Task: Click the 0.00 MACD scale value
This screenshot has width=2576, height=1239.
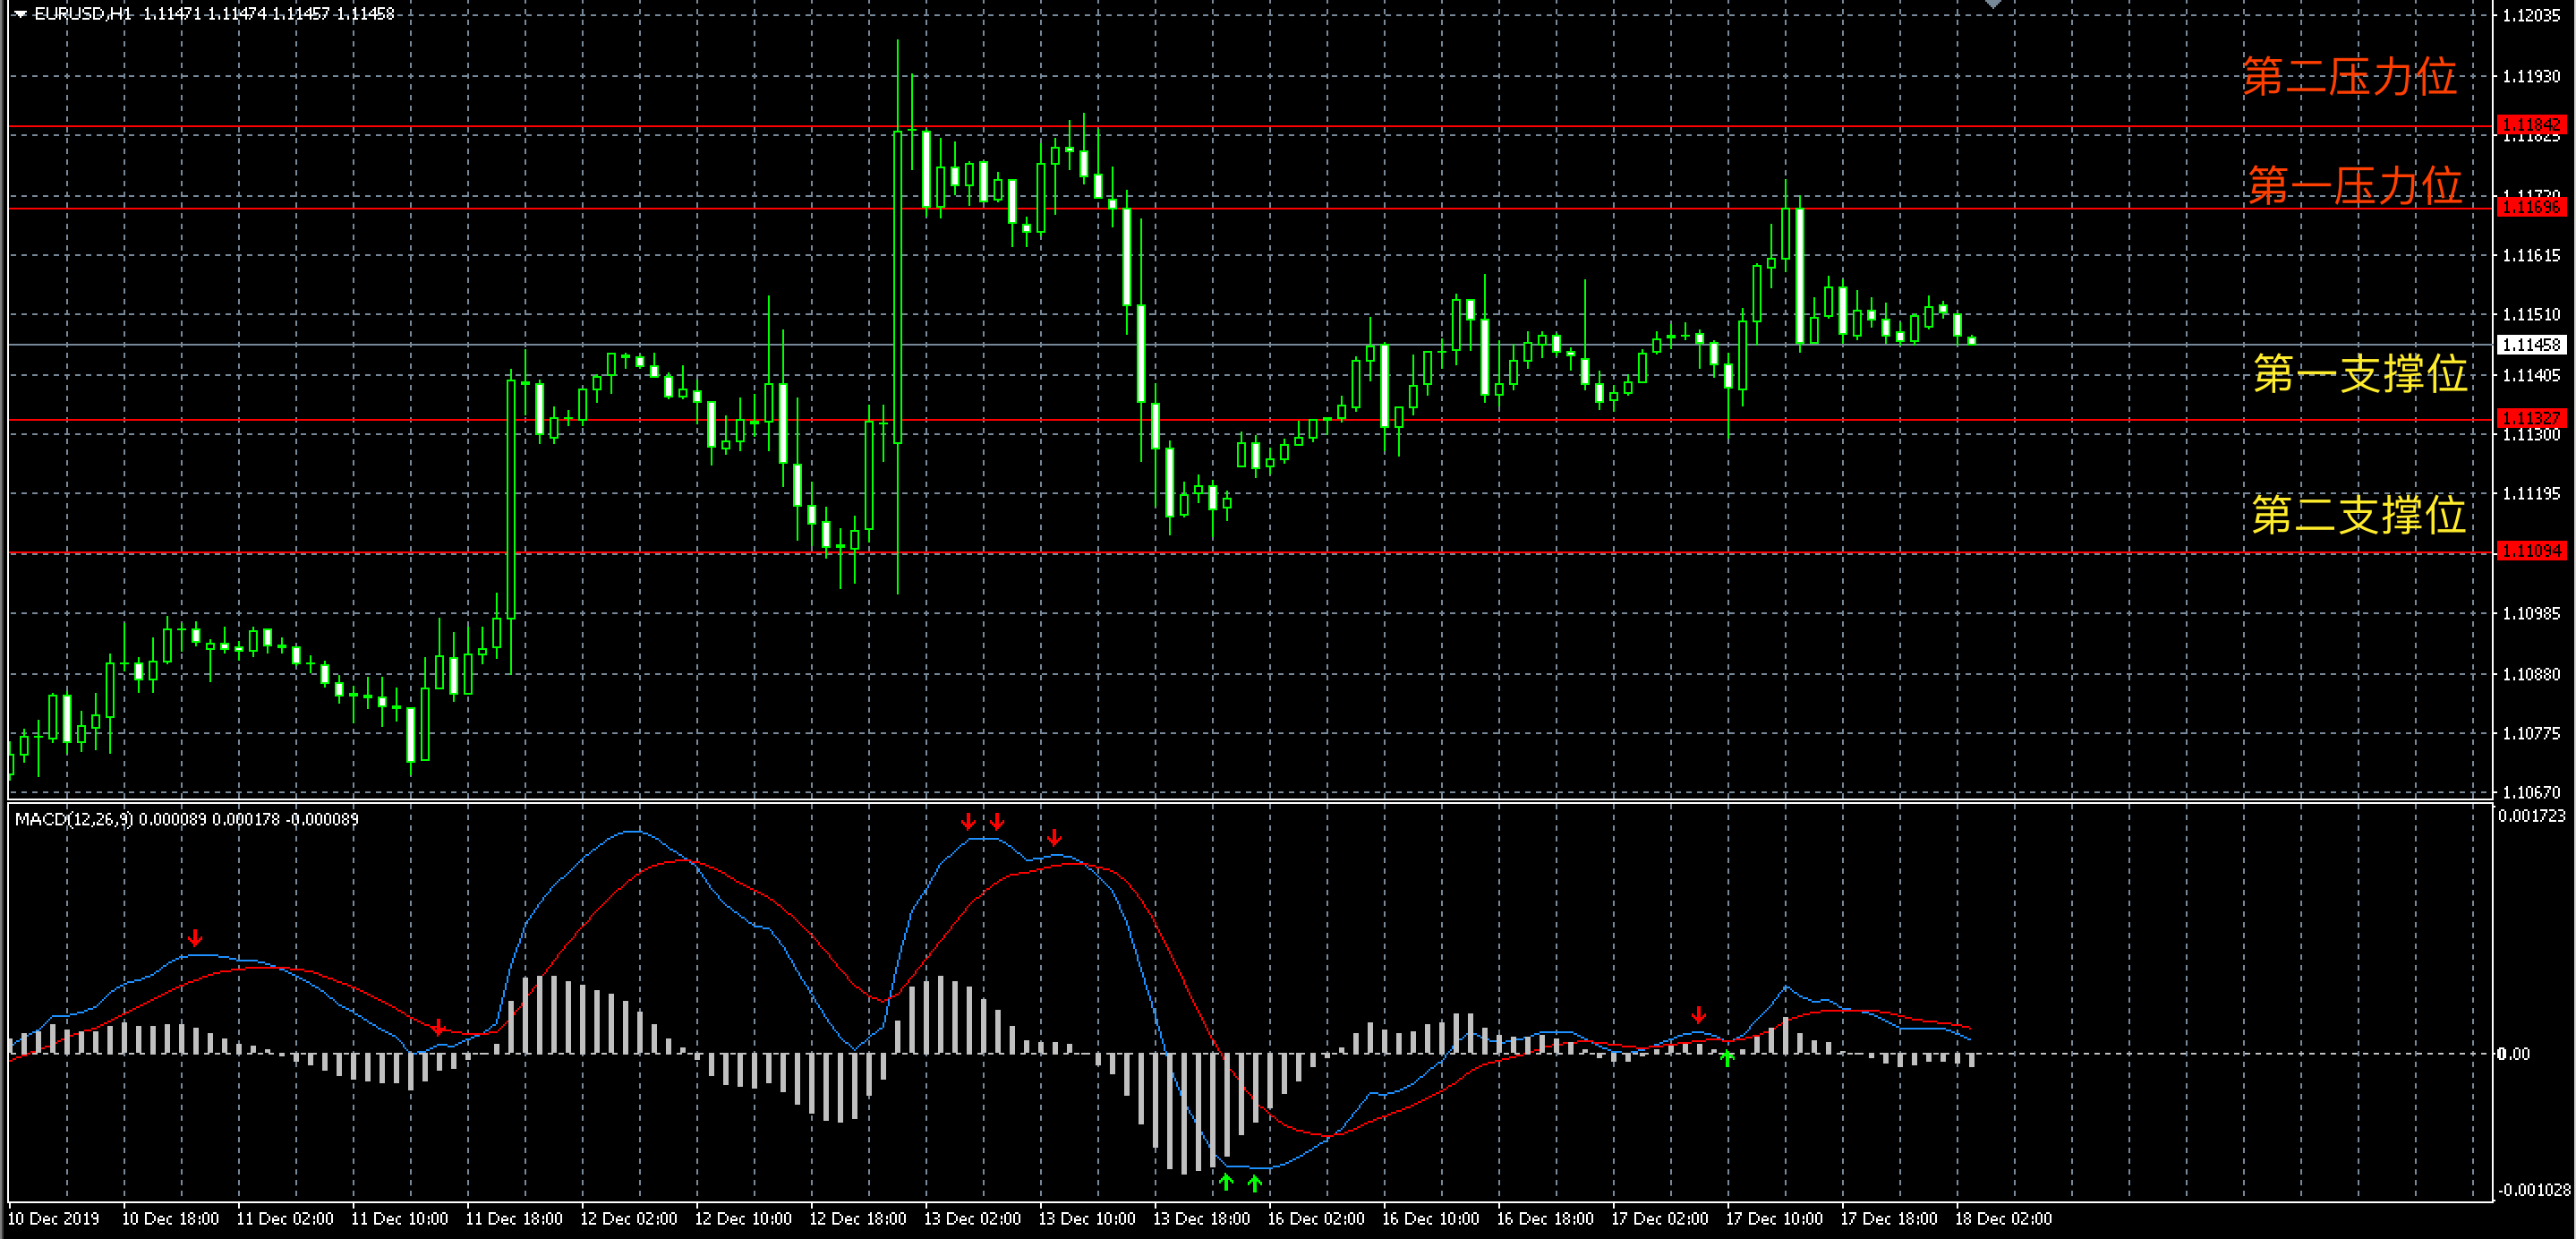Action: pyautogui.click(x=2514, y=1054)
